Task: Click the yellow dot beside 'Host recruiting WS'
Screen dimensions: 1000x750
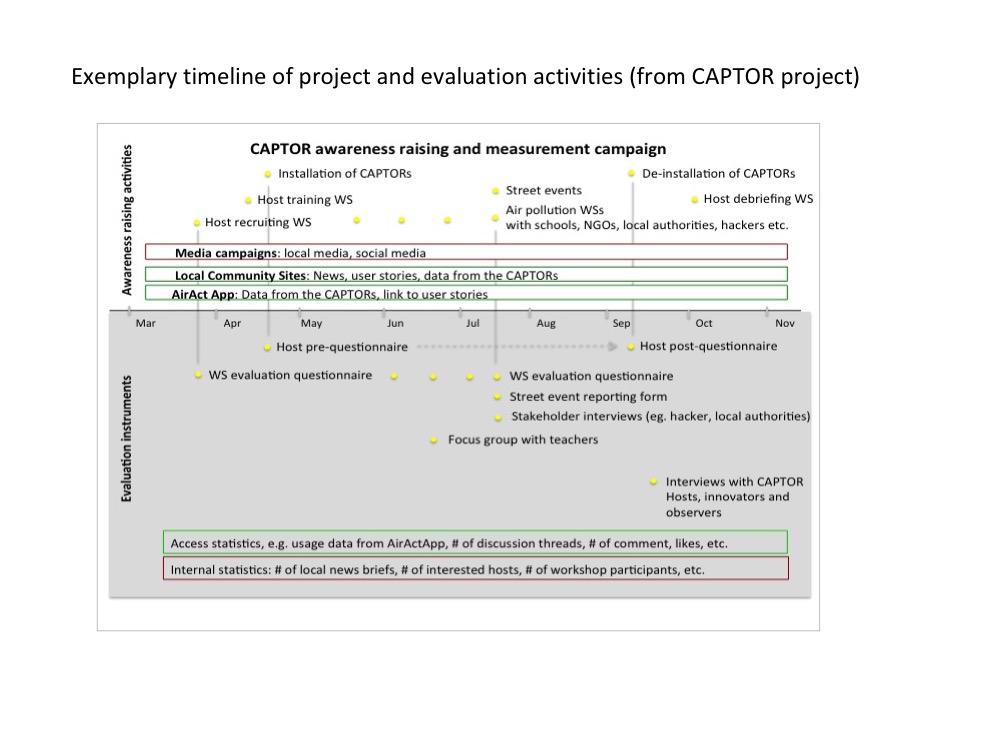Action: tap(197, 223)
